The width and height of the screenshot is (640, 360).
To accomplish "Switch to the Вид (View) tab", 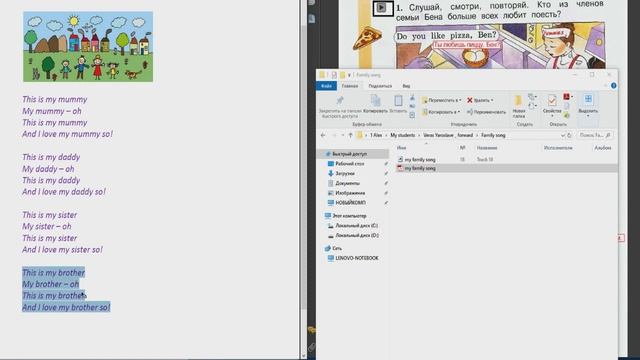I will point(406,86).
